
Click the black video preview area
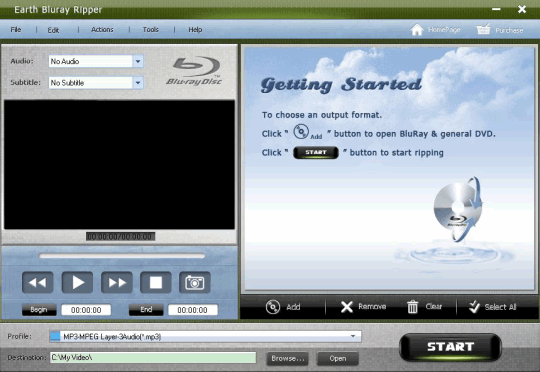119,165
